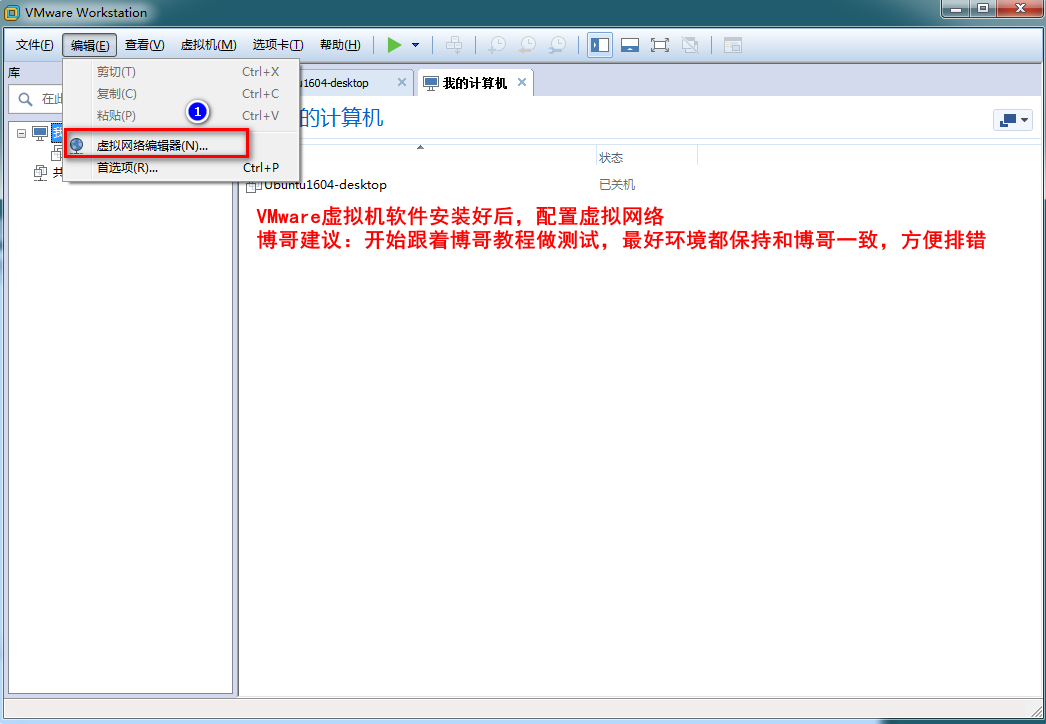The width and height of the screenshot is (1046, 724).
Task: Click the 已关机 status cell
Action: pos(617,185)
